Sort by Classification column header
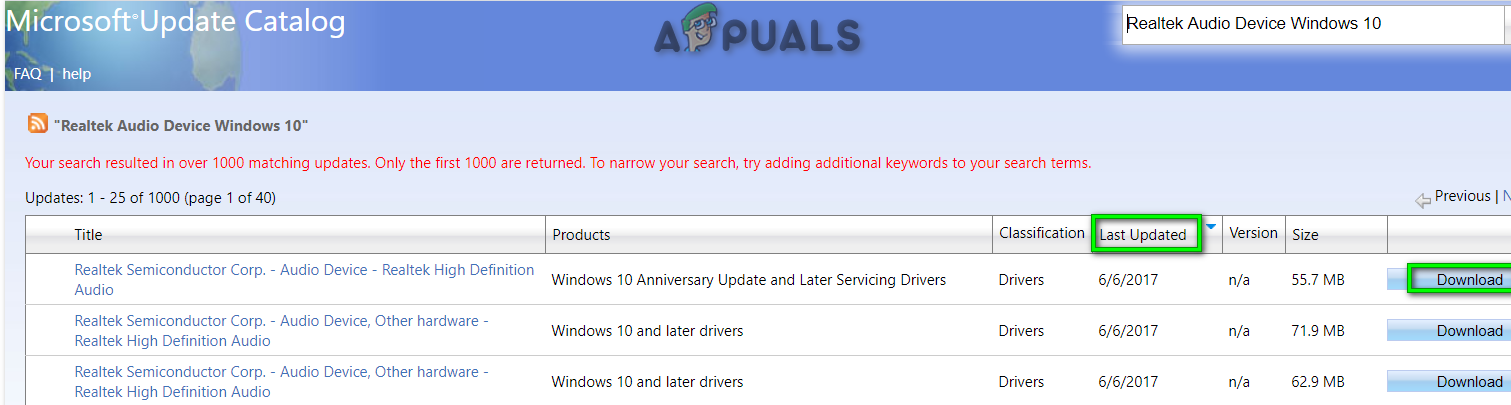Viewport: 1511px width, 405px height. tap(1041, 233)
